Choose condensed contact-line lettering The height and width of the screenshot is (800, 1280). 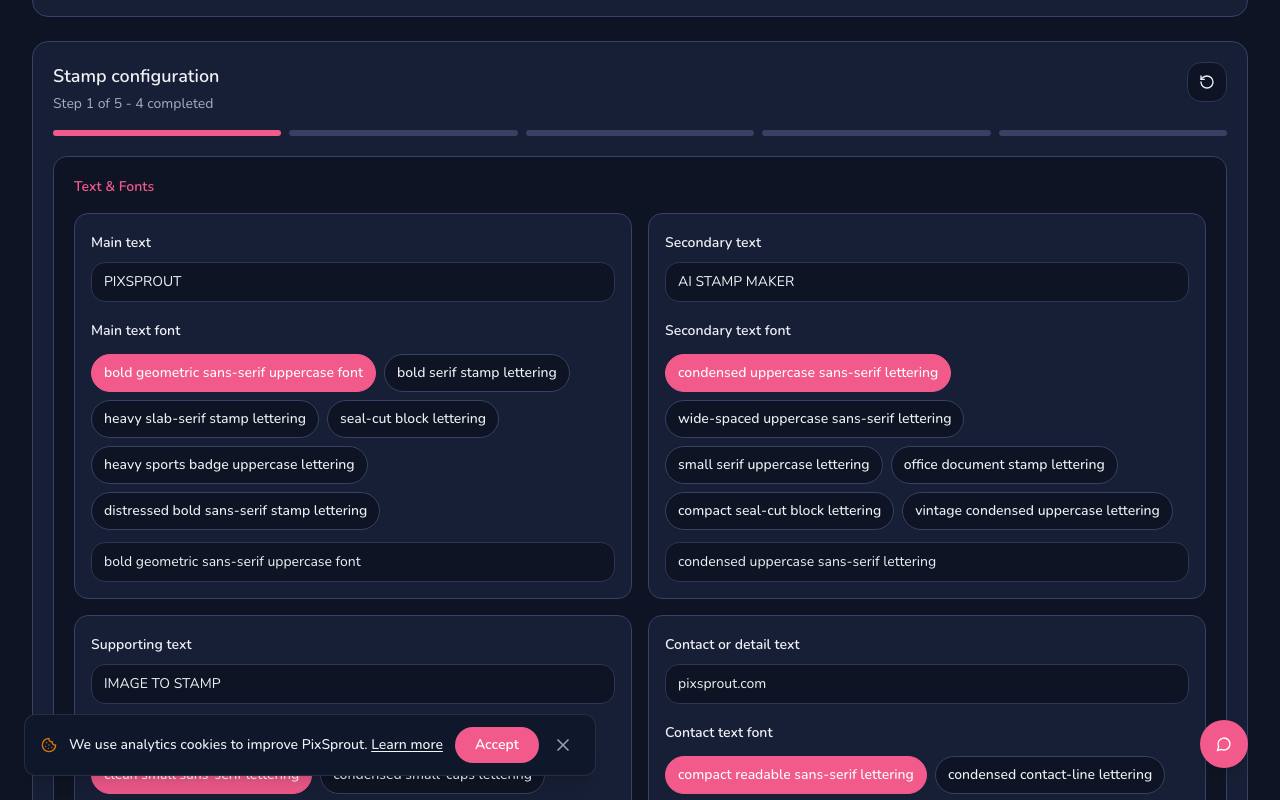point(1050,775)
